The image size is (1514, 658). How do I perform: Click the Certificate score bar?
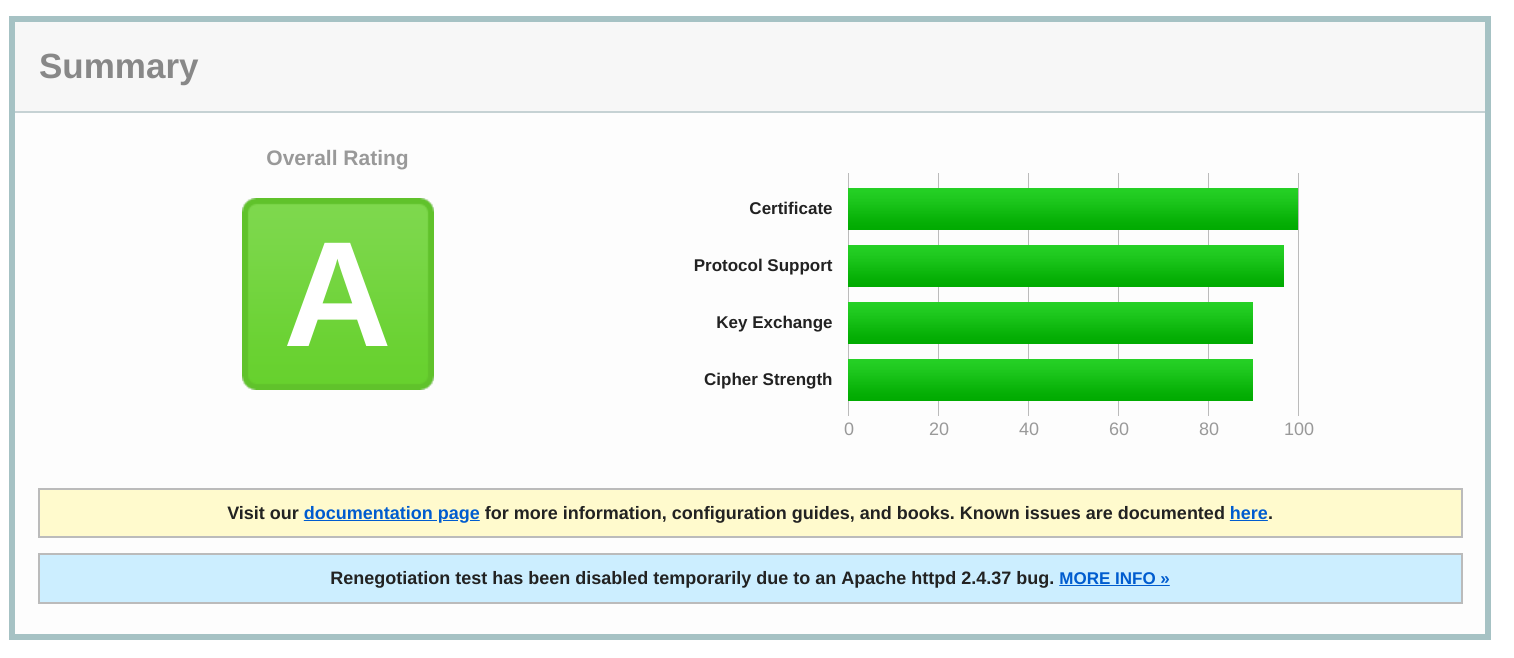(x=1073, y=209)
